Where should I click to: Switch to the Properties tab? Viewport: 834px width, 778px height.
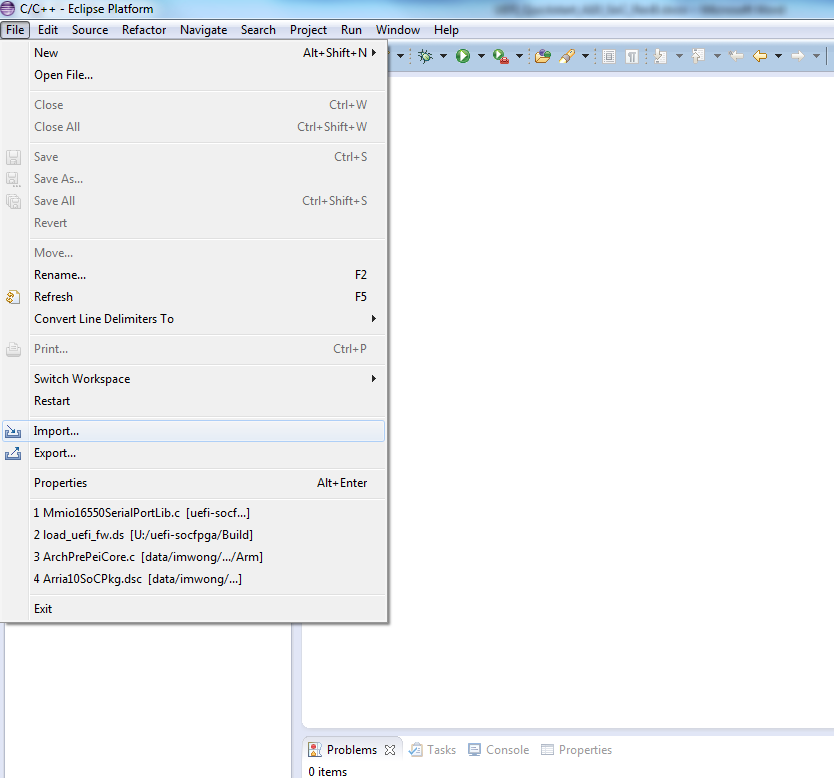tap(577, 750)
